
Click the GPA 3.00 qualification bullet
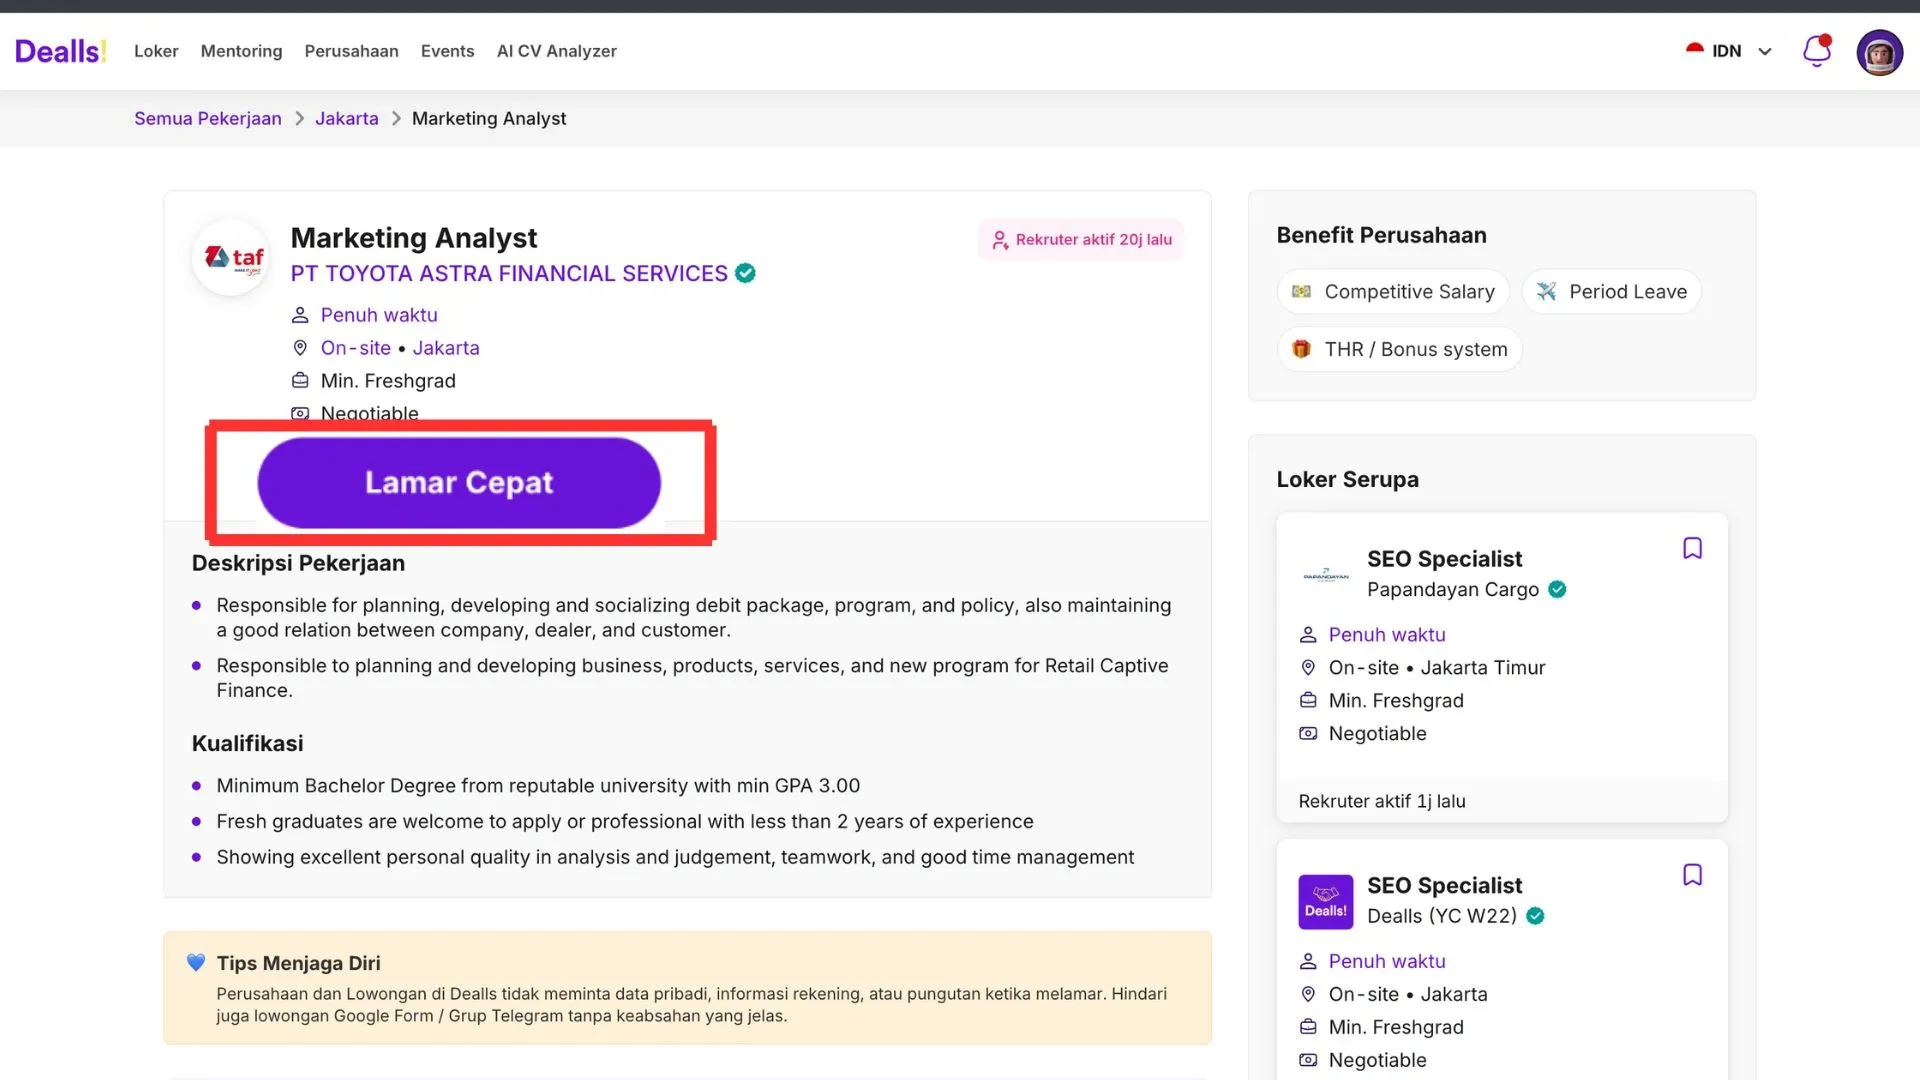click(x=538, y=786)
